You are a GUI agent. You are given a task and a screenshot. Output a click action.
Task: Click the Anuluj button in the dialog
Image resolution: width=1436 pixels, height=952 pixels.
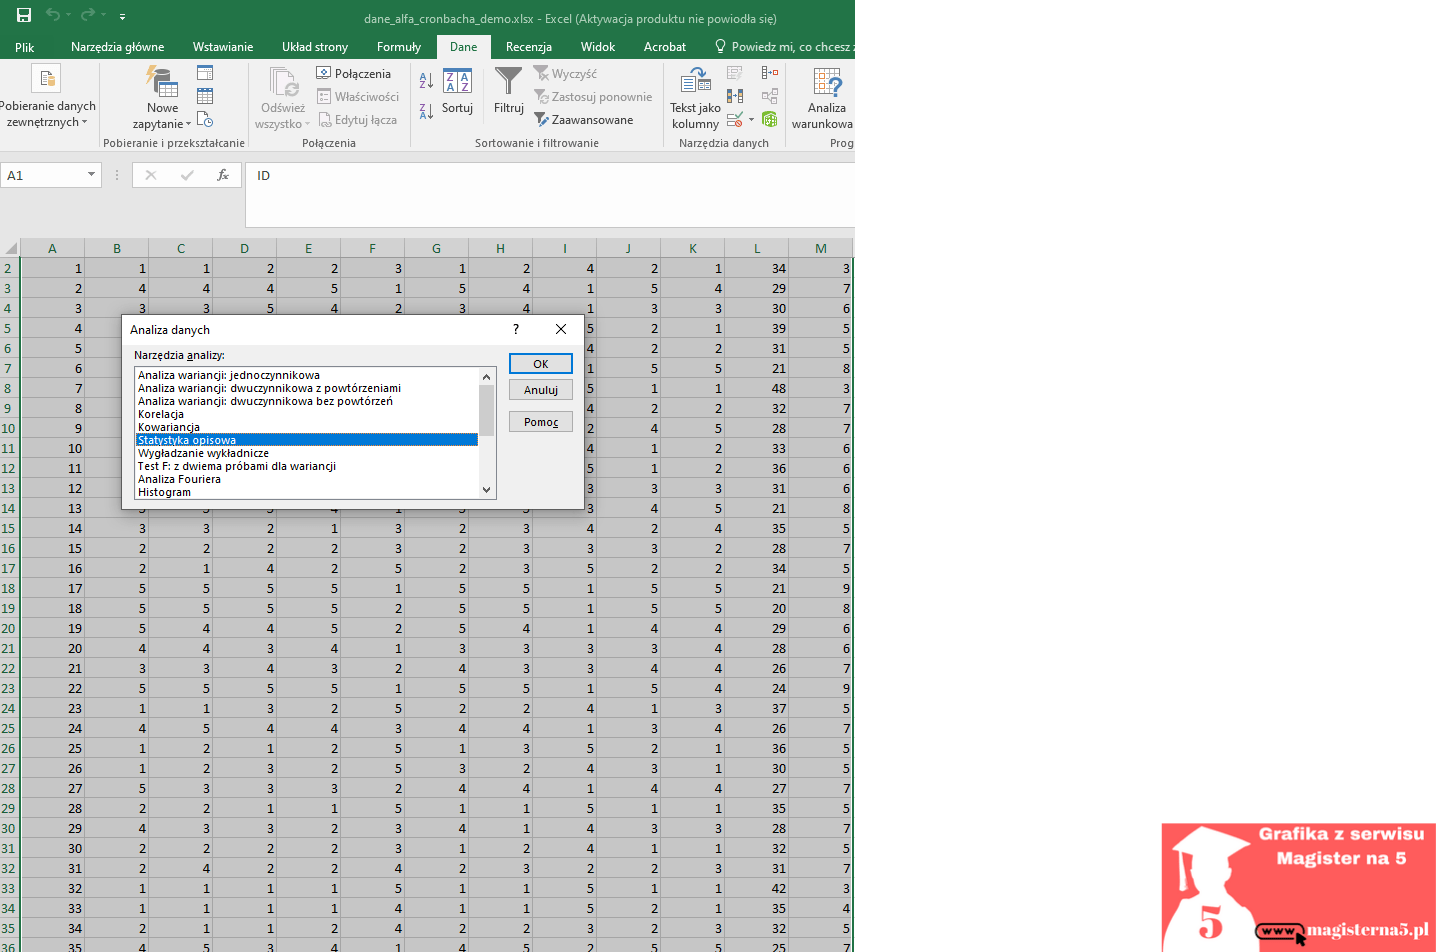[x=540, y=390]
